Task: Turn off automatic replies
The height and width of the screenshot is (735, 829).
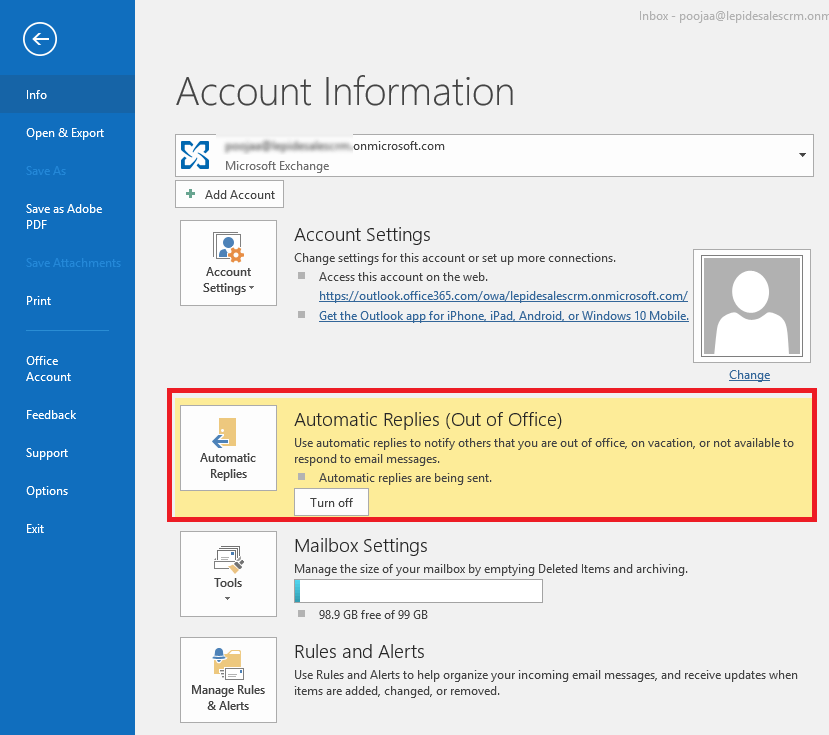Action: (x=331, y=502)
